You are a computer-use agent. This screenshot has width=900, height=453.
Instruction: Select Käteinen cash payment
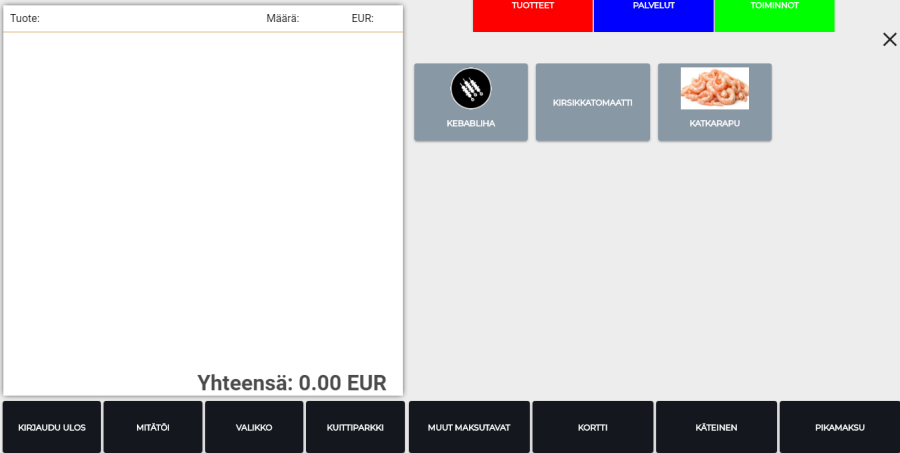click(x=716, y=427)
